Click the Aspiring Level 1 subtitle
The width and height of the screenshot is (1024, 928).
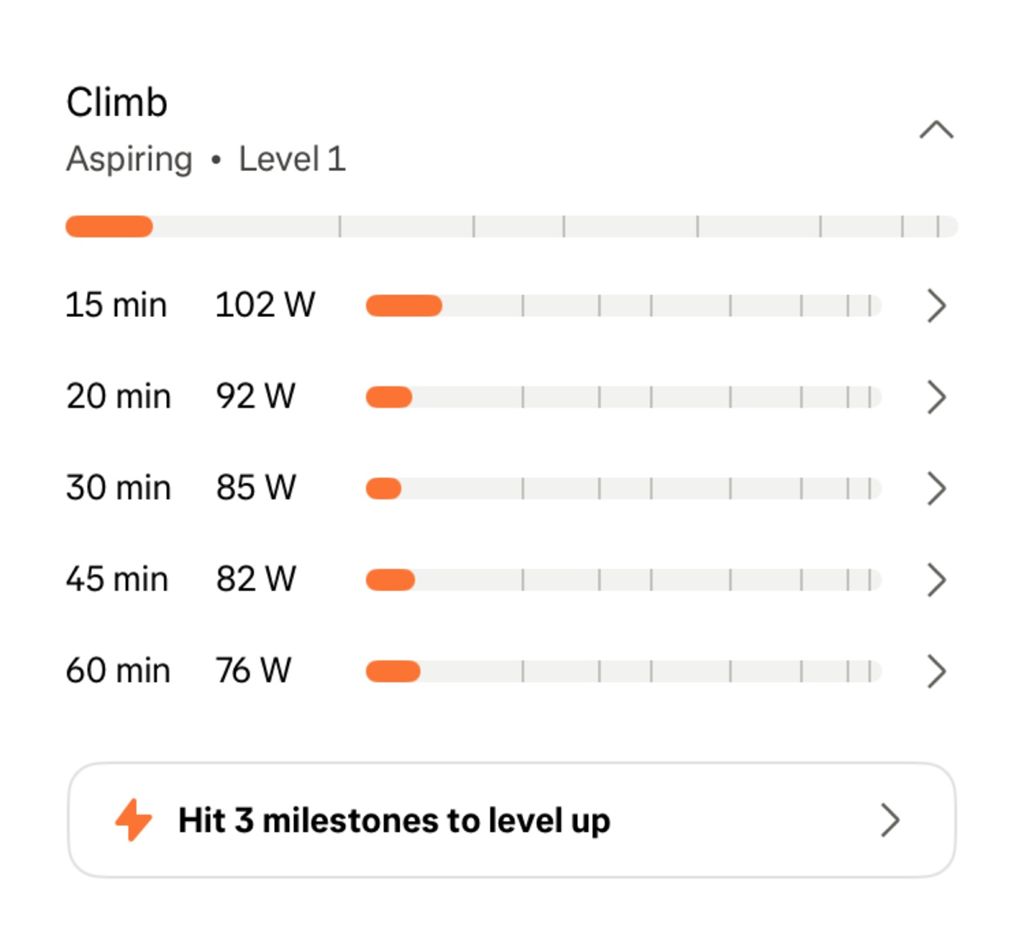[206, 159]
